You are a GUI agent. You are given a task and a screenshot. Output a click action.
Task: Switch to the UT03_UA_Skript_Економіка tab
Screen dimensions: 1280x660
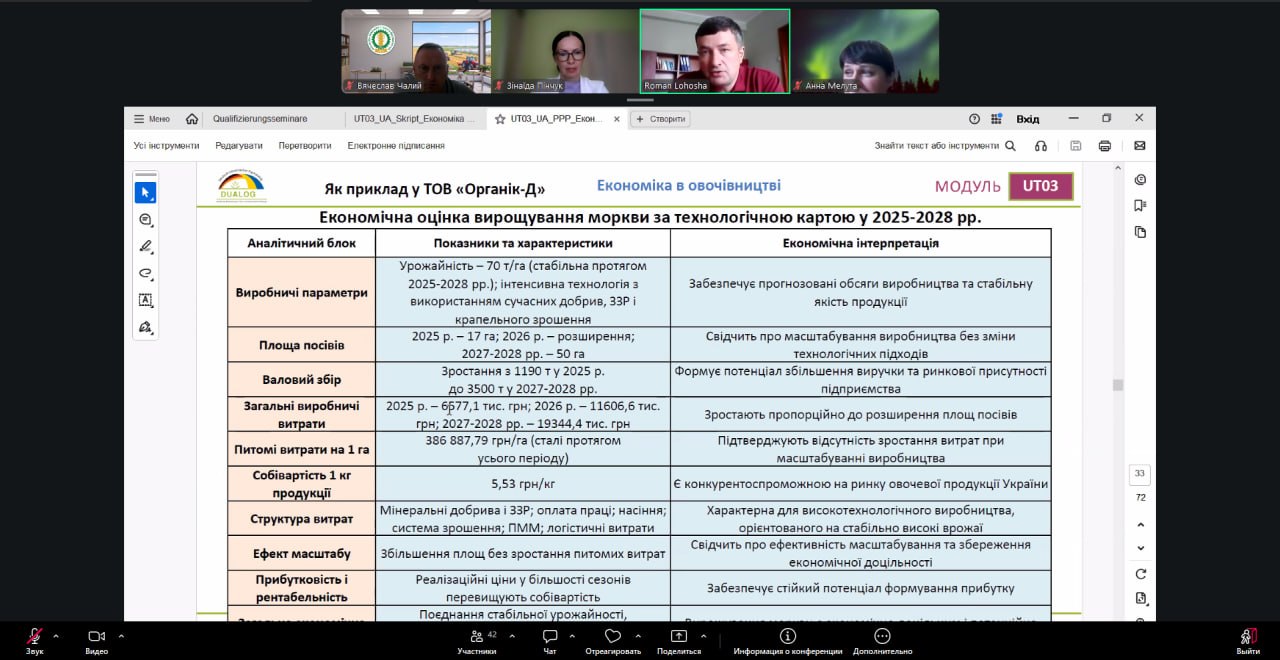(415, 119)
